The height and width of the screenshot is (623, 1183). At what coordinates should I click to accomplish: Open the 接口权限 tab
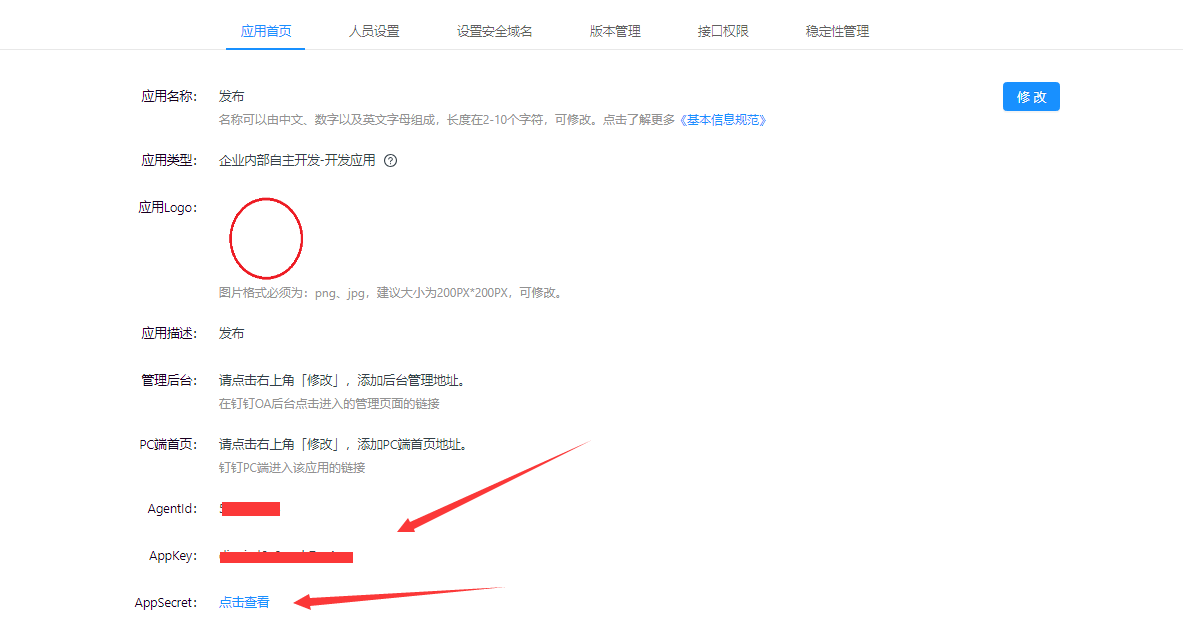(723, 31)
